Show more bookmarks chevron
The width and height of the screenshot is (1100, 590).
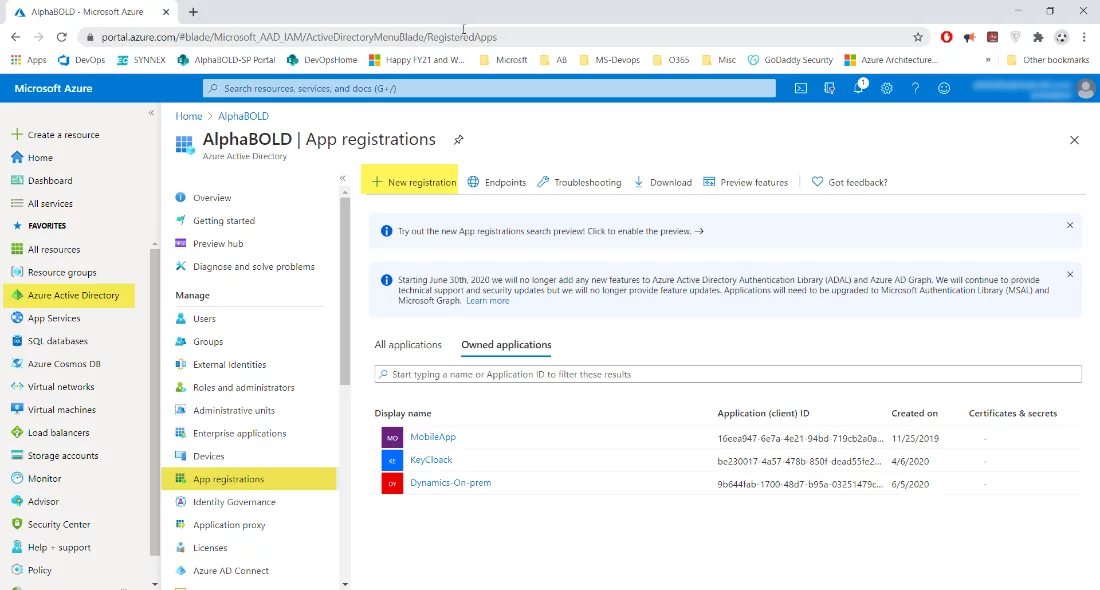coord(988,60)
